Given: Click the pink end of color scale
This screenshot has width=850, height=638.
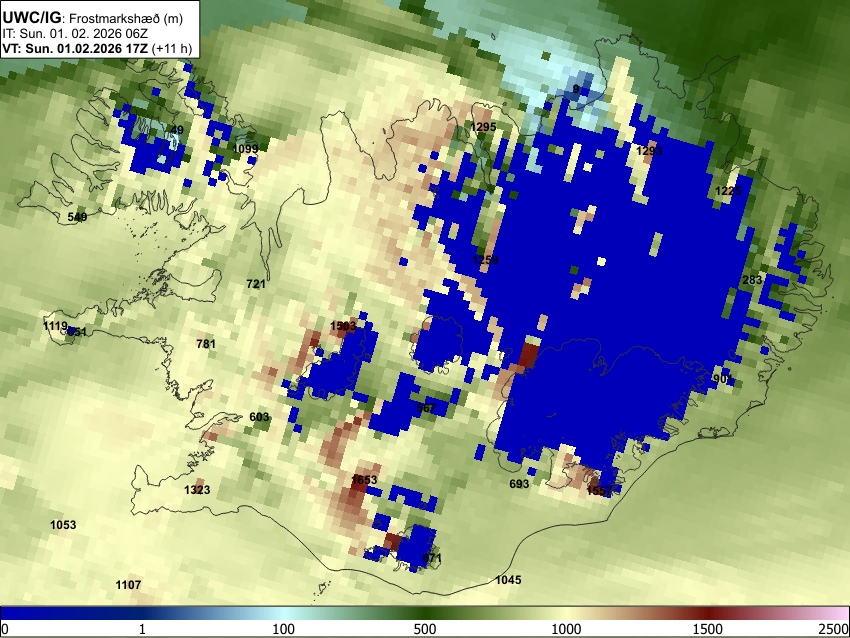Looking at the screenshot, I should coord(835,613).
